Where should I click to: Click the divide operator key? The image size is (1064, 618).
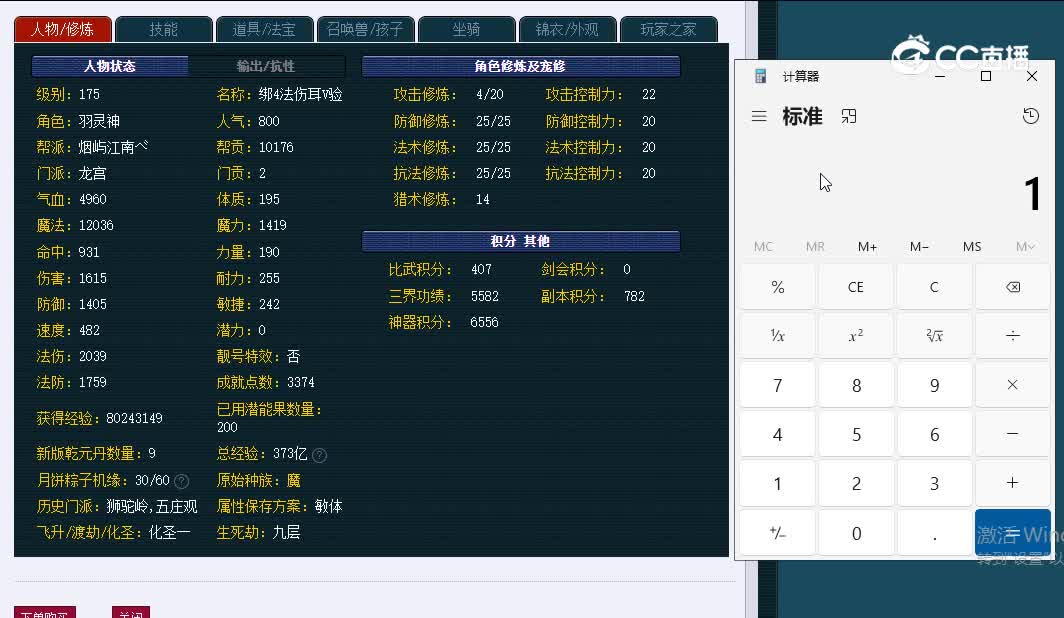(x=1012, y=336)
